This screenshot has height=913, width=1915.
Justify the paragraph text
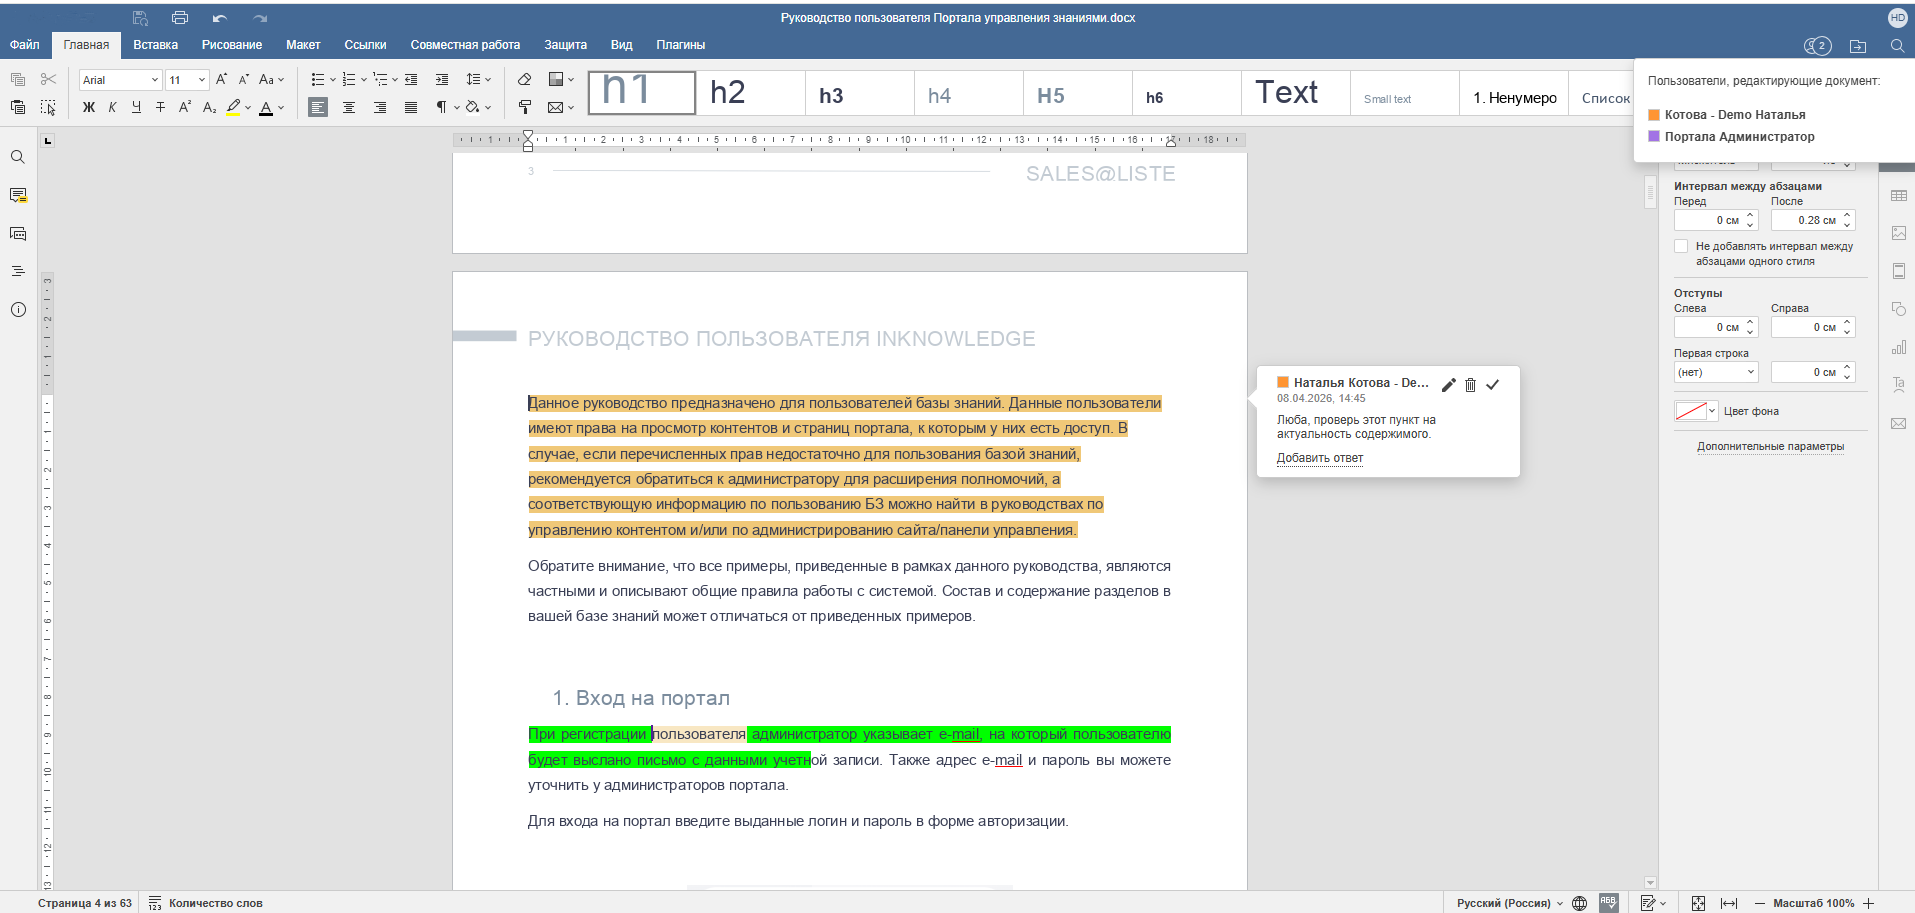[411, 107]
